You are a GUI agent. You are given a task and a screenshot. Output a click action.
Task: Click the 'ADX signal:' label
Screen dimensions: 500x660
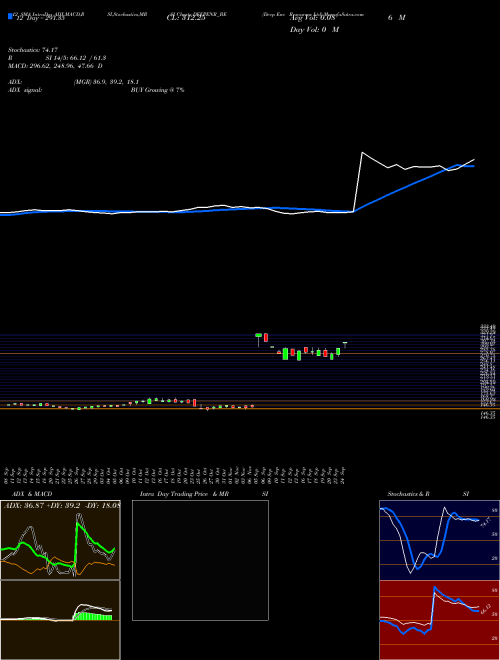(25, 90)
